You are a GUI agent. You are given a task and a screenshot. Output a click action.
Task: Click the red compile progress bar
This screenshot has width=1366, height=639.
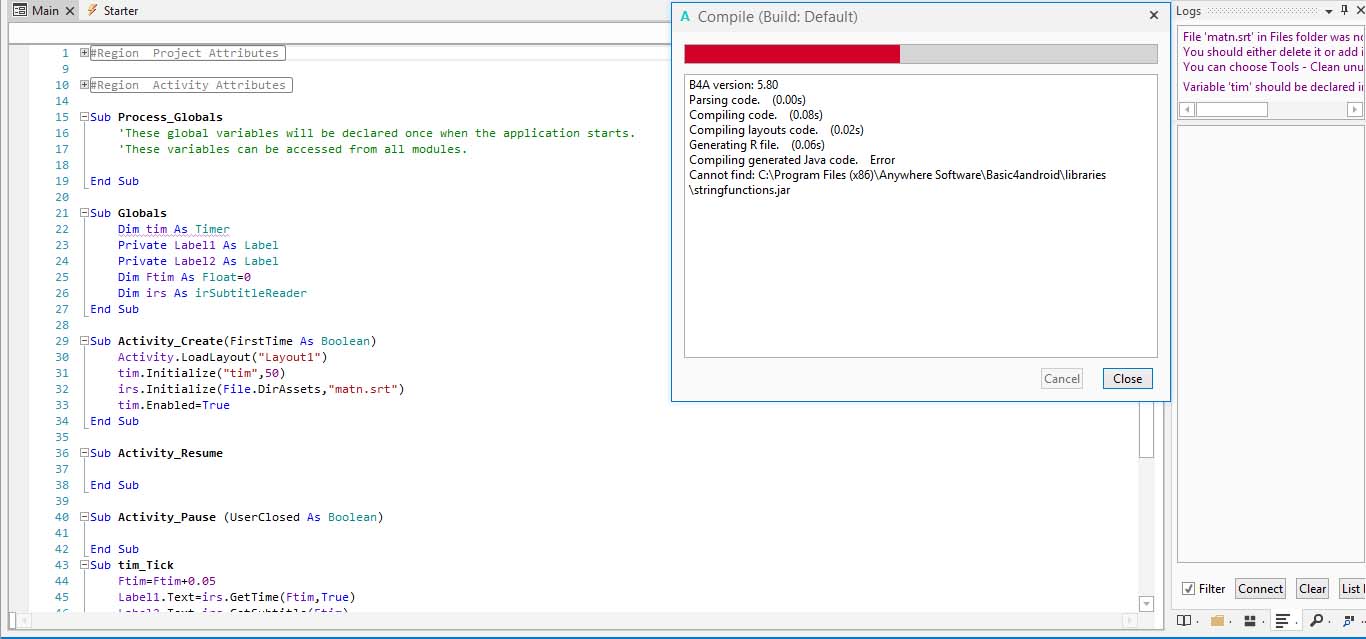coord(791,54)
